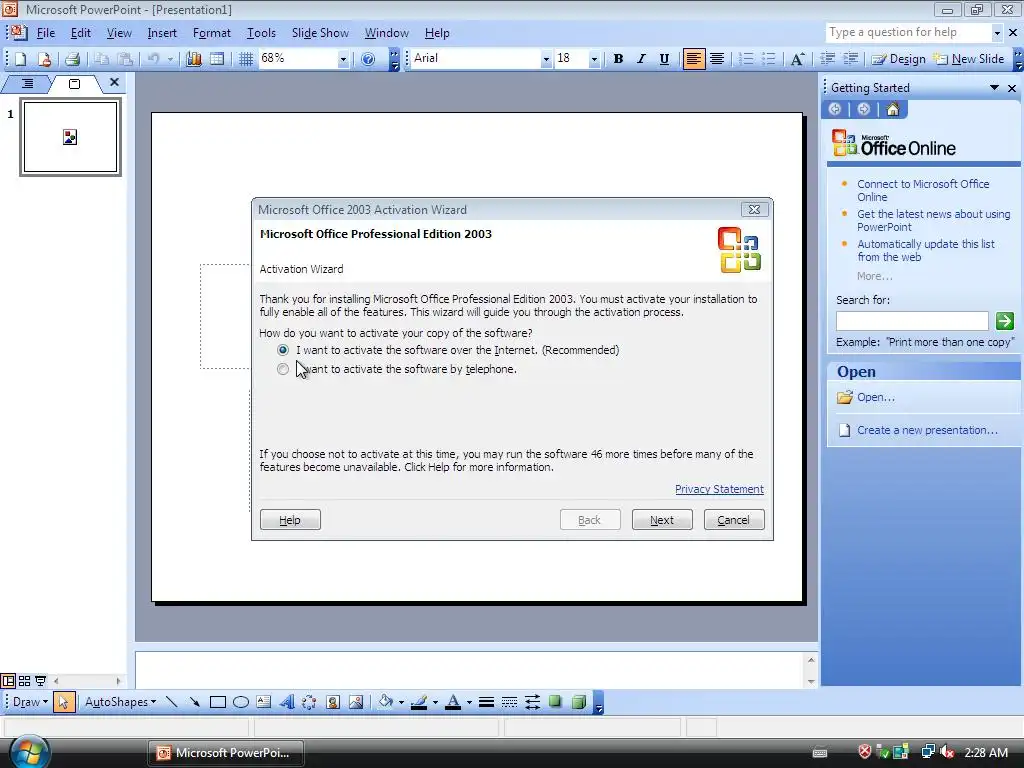Viewport: 1024px width, 768px height.
Task: Click the Undo toolbar icon
Action: click(x=153, y=59)
